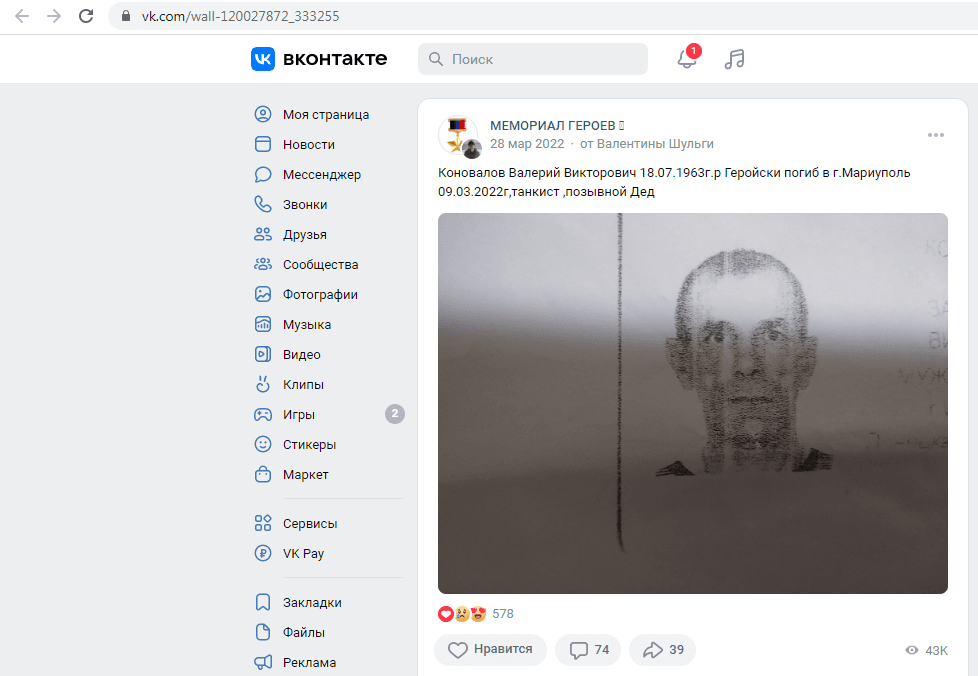Click the Друзья people icon
This screenshot has width=978, height=676.
point(263,234)
